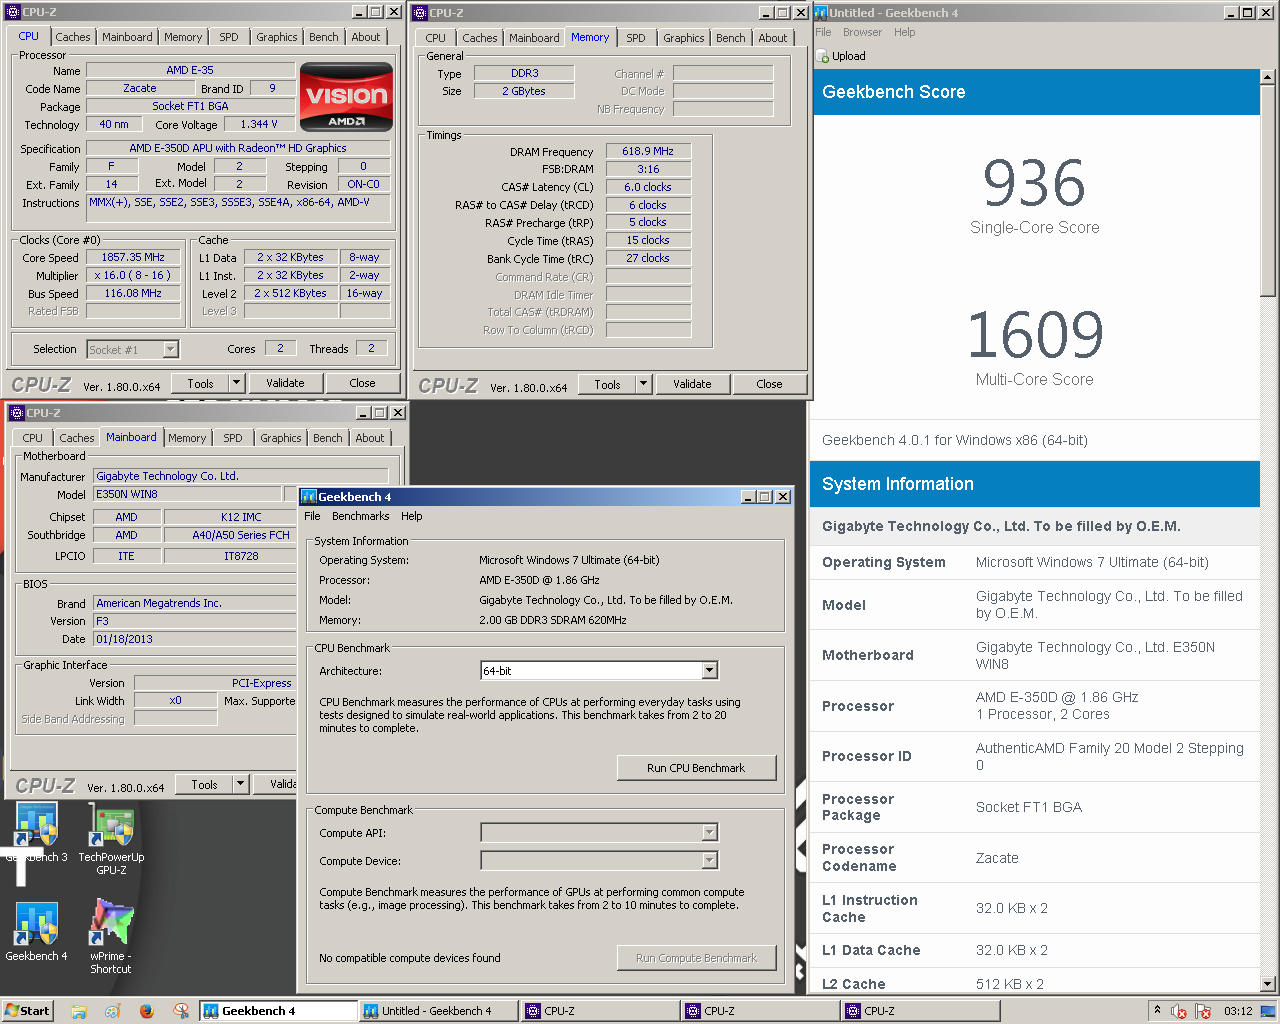Open the Architecture 64-bit dropdown
Image resolution: width=1280 pixels, height=1024 pixels.
[x=709, y=671]
